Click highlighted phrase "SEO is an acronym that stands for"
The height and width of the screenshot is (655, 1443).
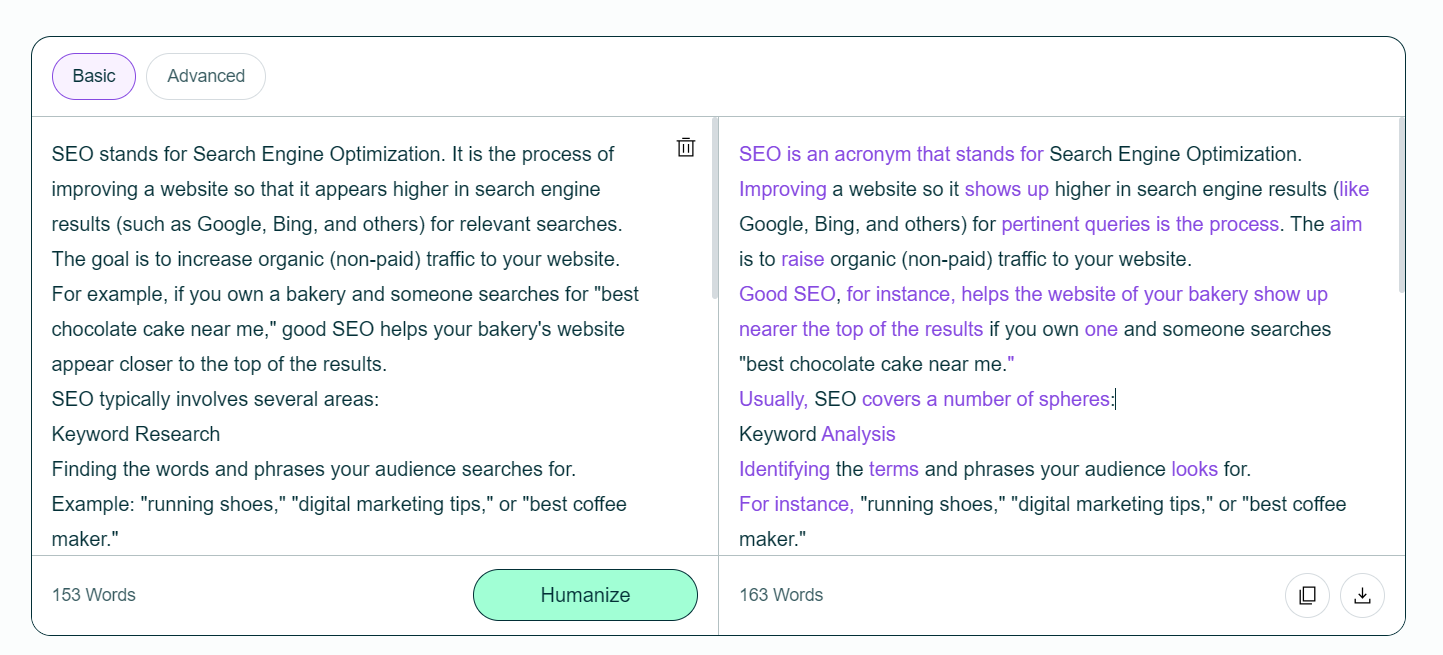click(891, 155)
